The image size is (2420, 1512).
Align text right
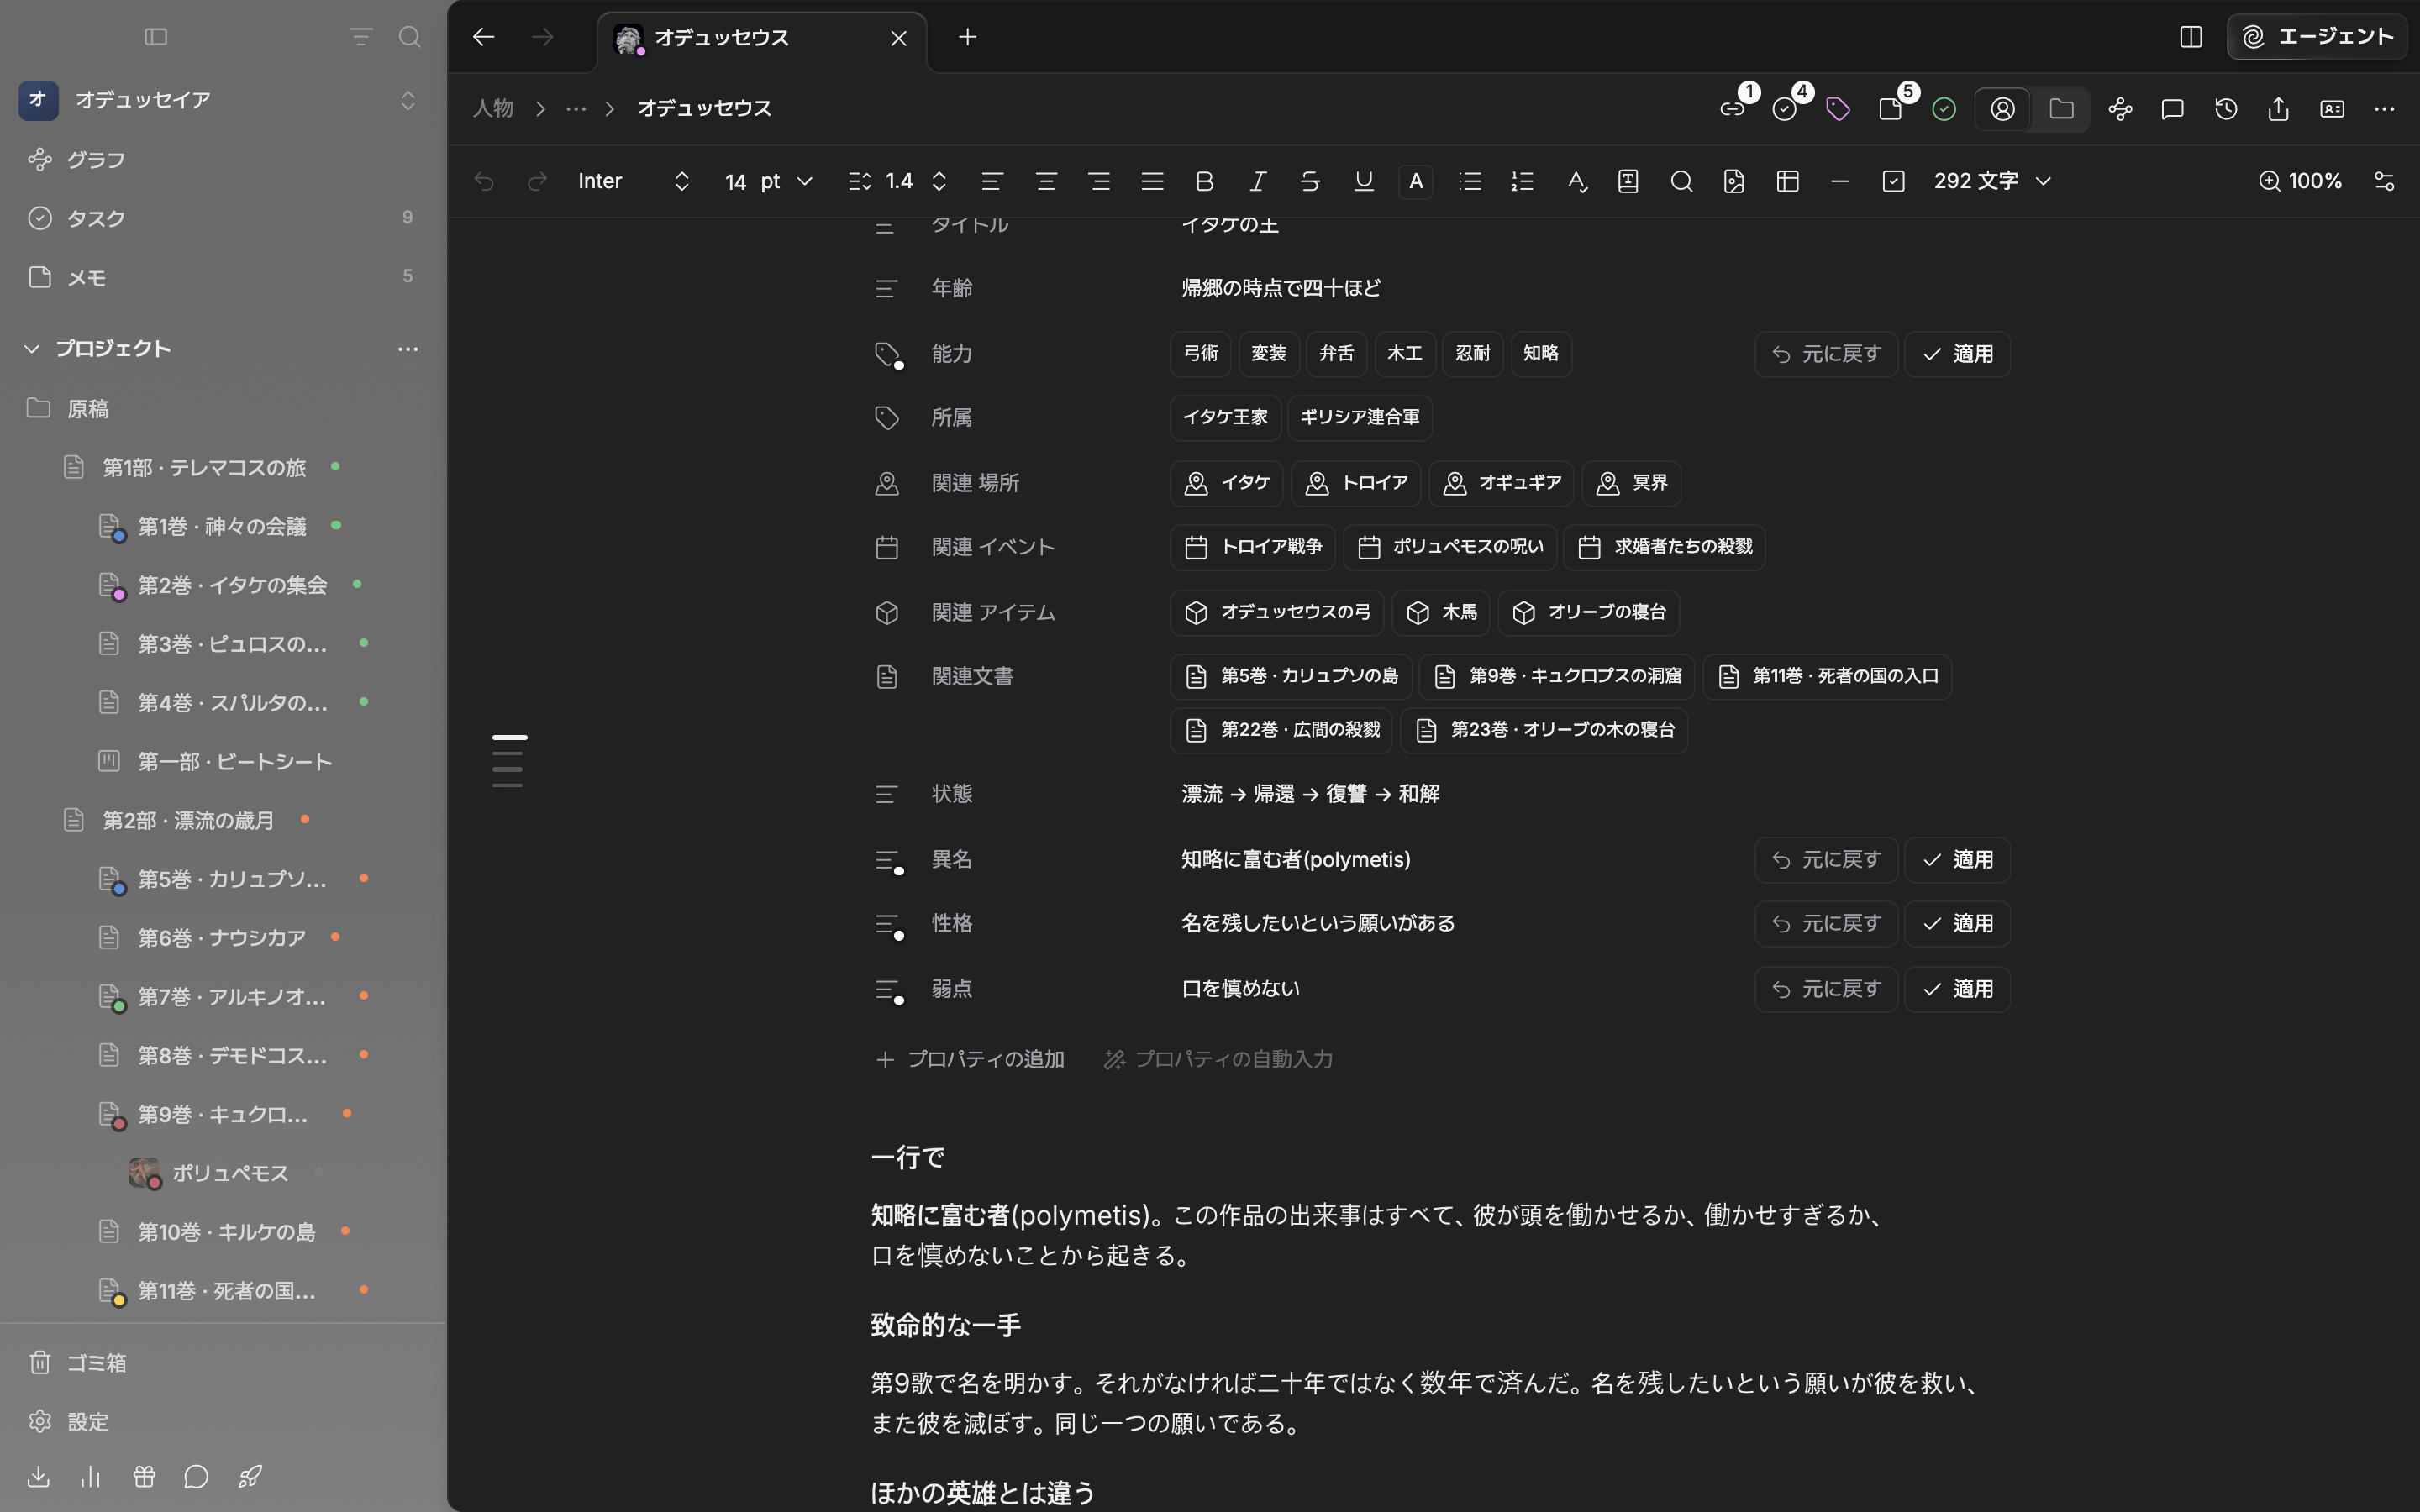coord(1099,181)
